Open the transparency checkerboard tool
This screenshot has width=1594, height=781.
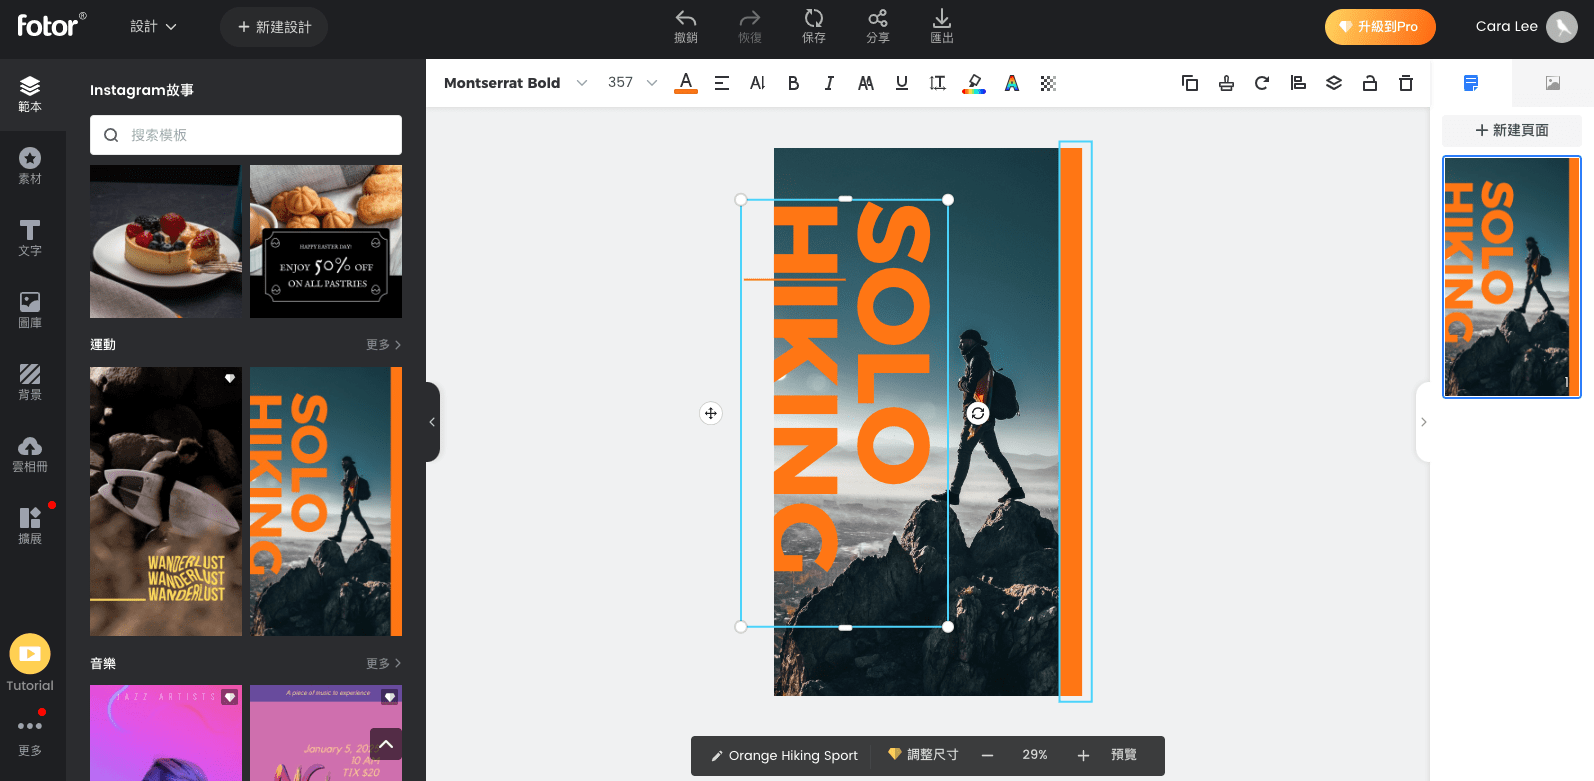click(x=1048, y=83)
